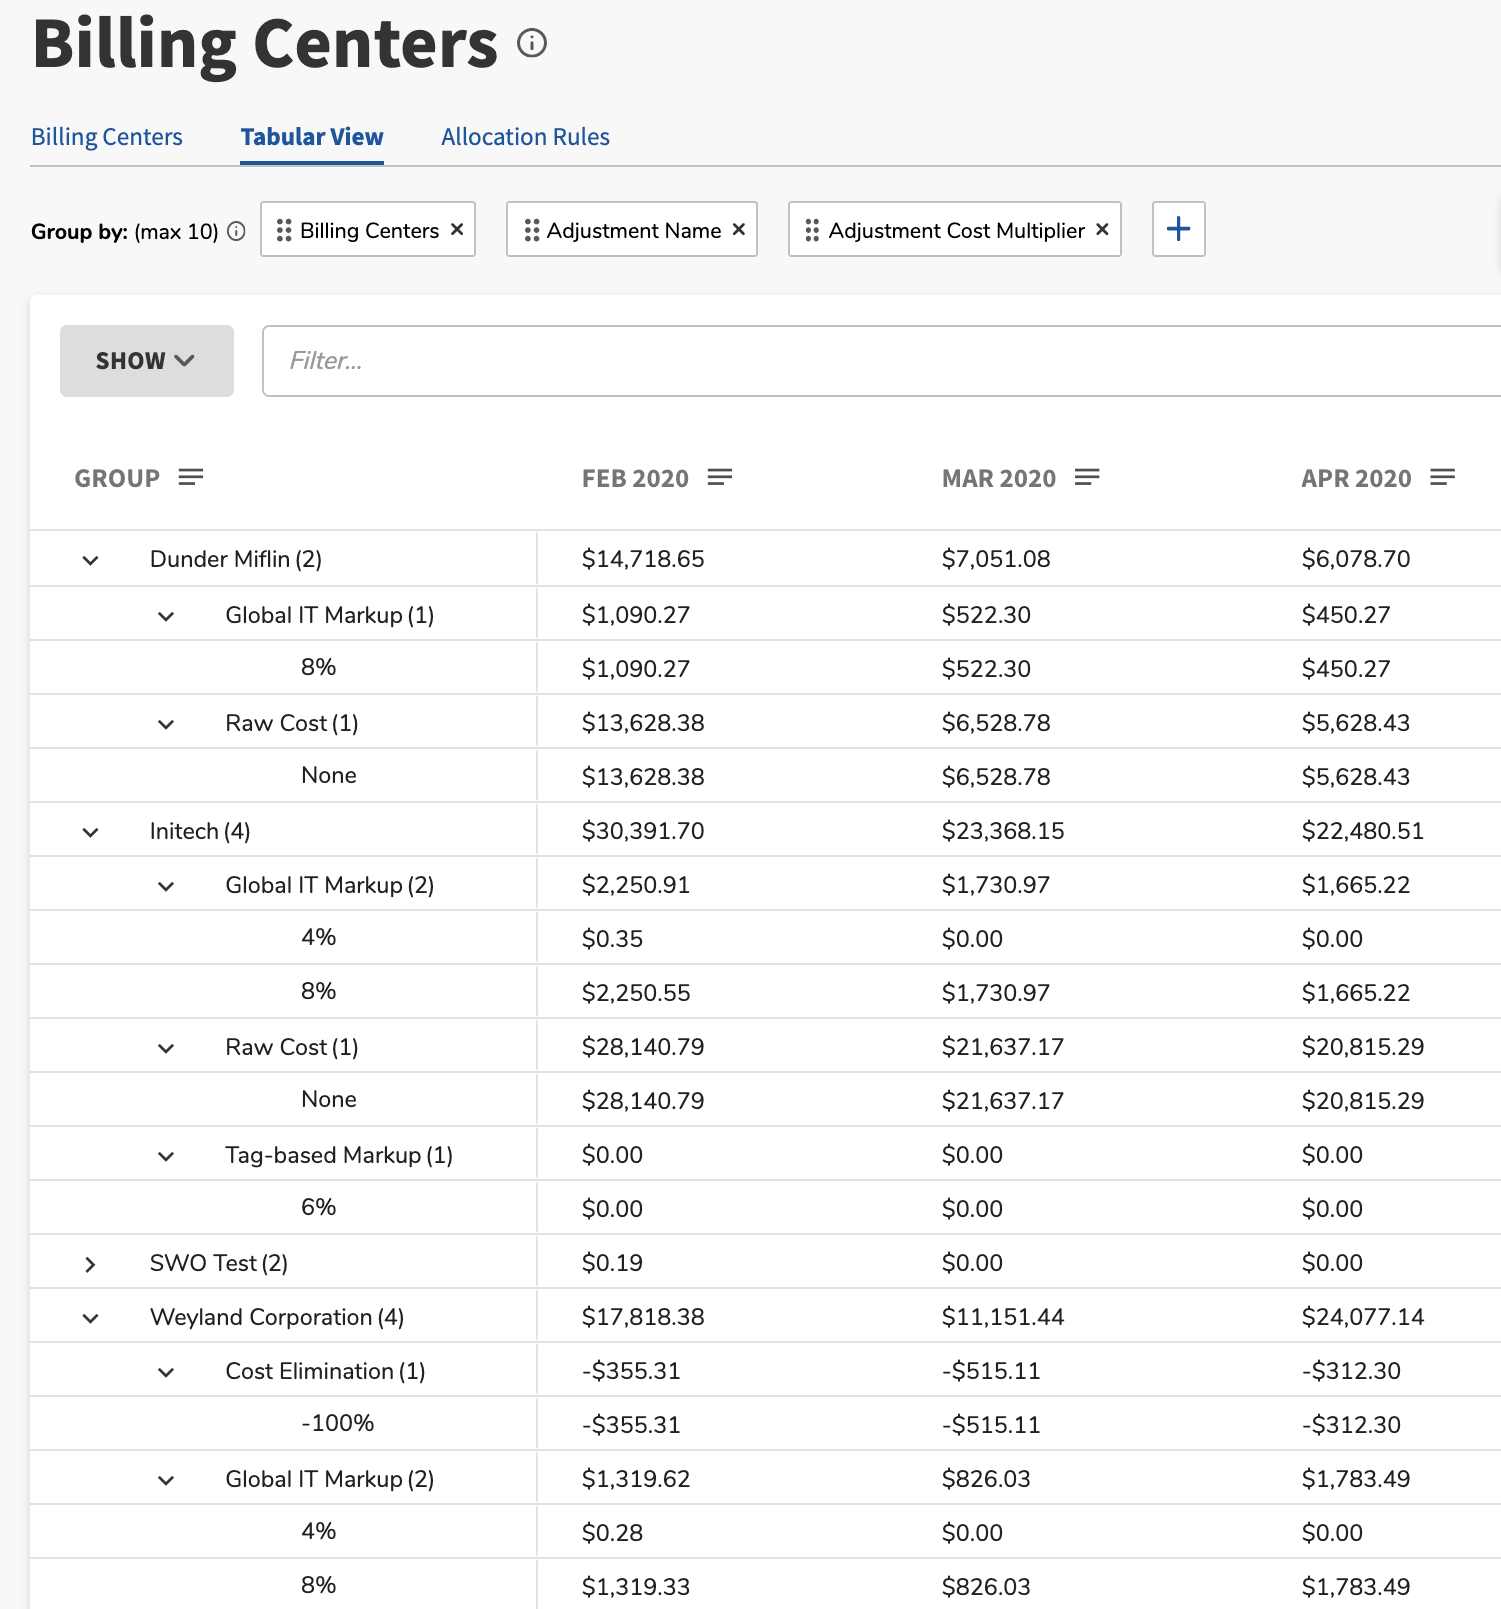Open the FEB 2020 column menu icon

[720, 477]
